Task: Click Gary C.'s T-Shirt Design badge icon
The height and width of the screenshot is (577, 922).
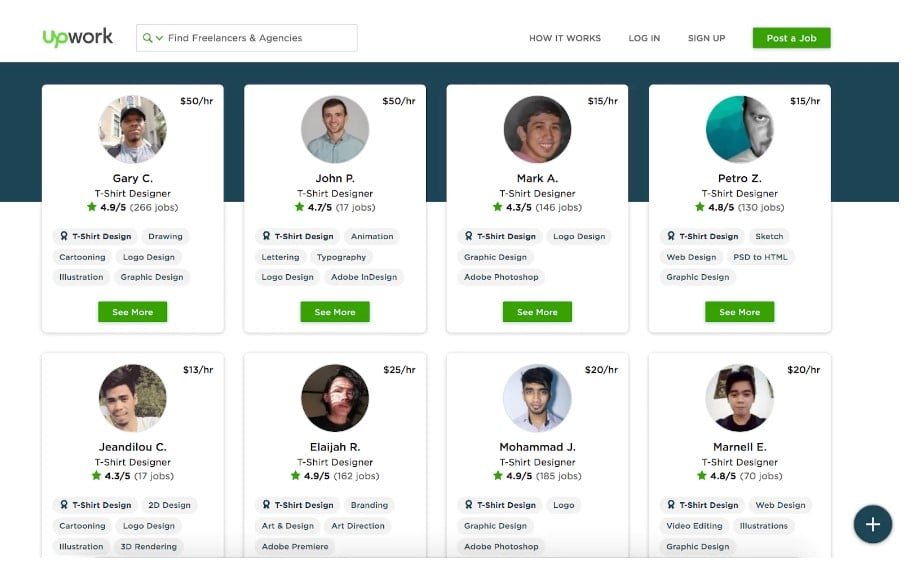Action: click(64, 236)
